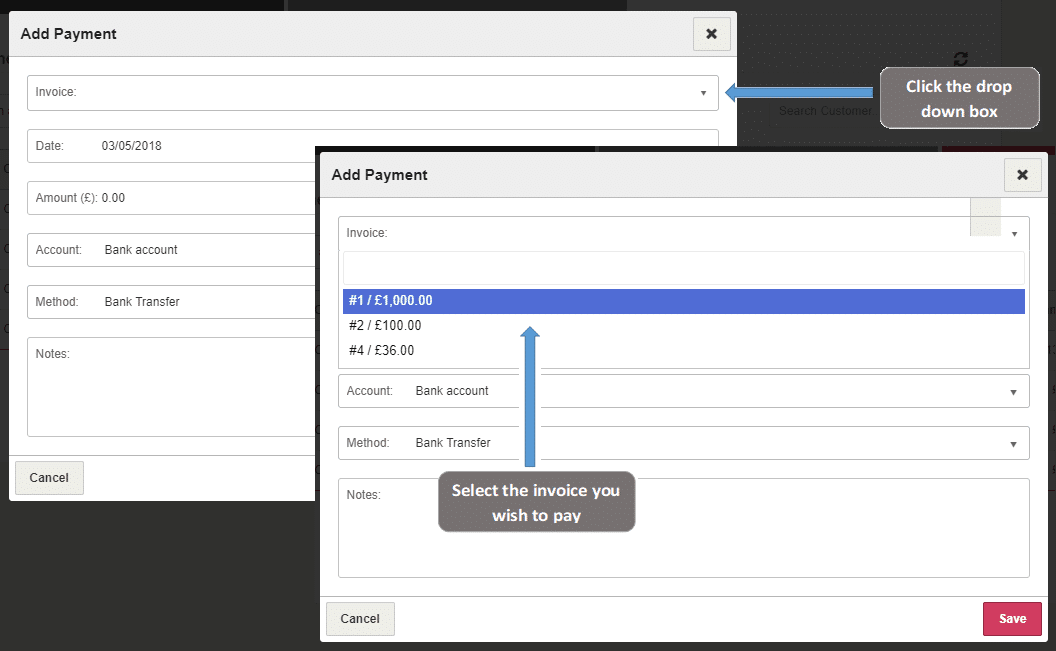The height and width of the screenshot is (651, 1056).
Task: Close the front Add Payment dialog
Action: [x=1022, y=175]
